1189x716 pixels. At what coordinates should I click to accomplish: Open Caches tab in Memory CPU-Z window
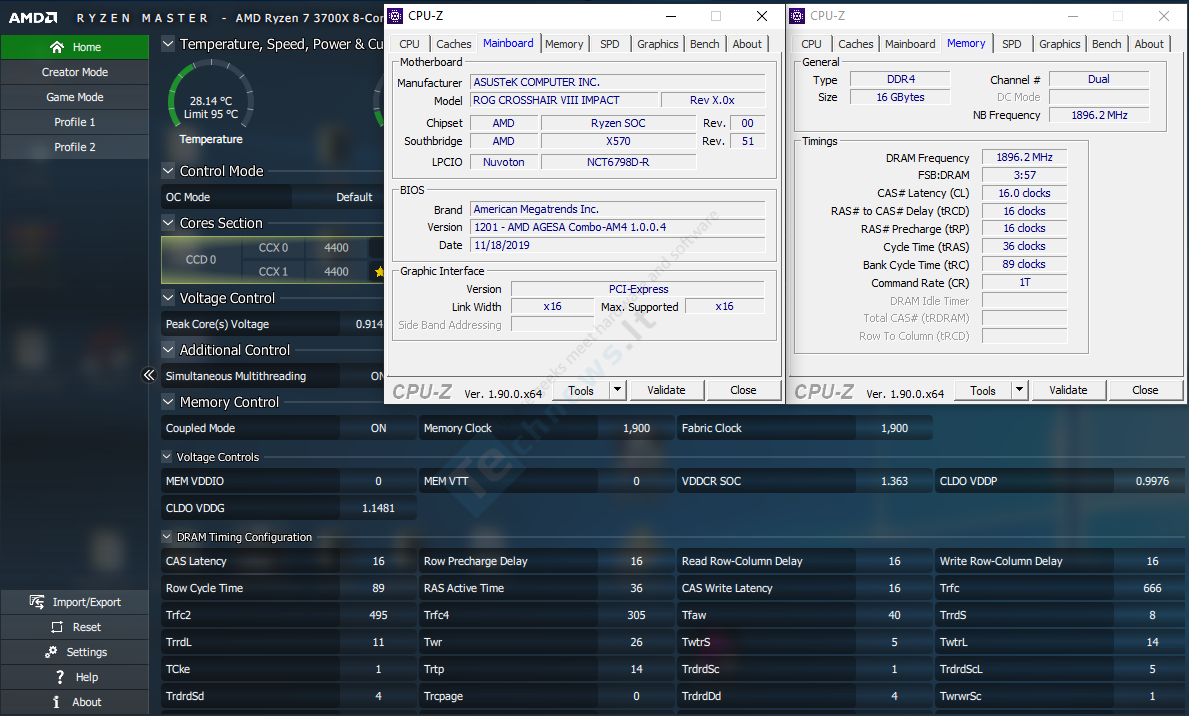coord(855,44)
